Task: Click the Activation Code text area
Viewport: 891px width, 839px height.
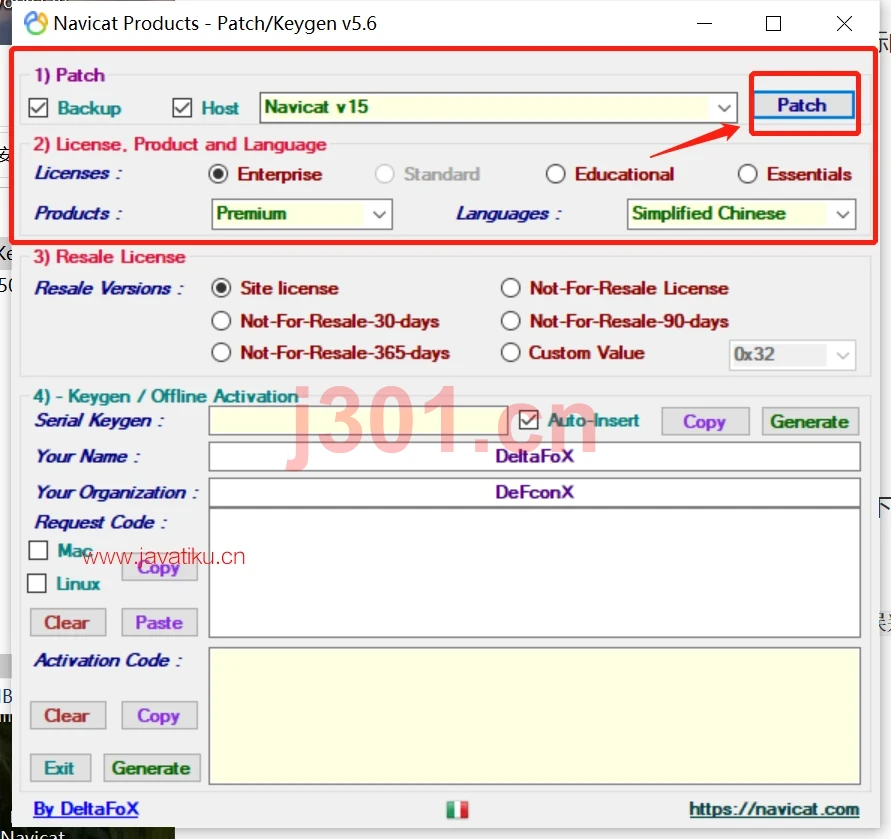Action: pos(534,716)
